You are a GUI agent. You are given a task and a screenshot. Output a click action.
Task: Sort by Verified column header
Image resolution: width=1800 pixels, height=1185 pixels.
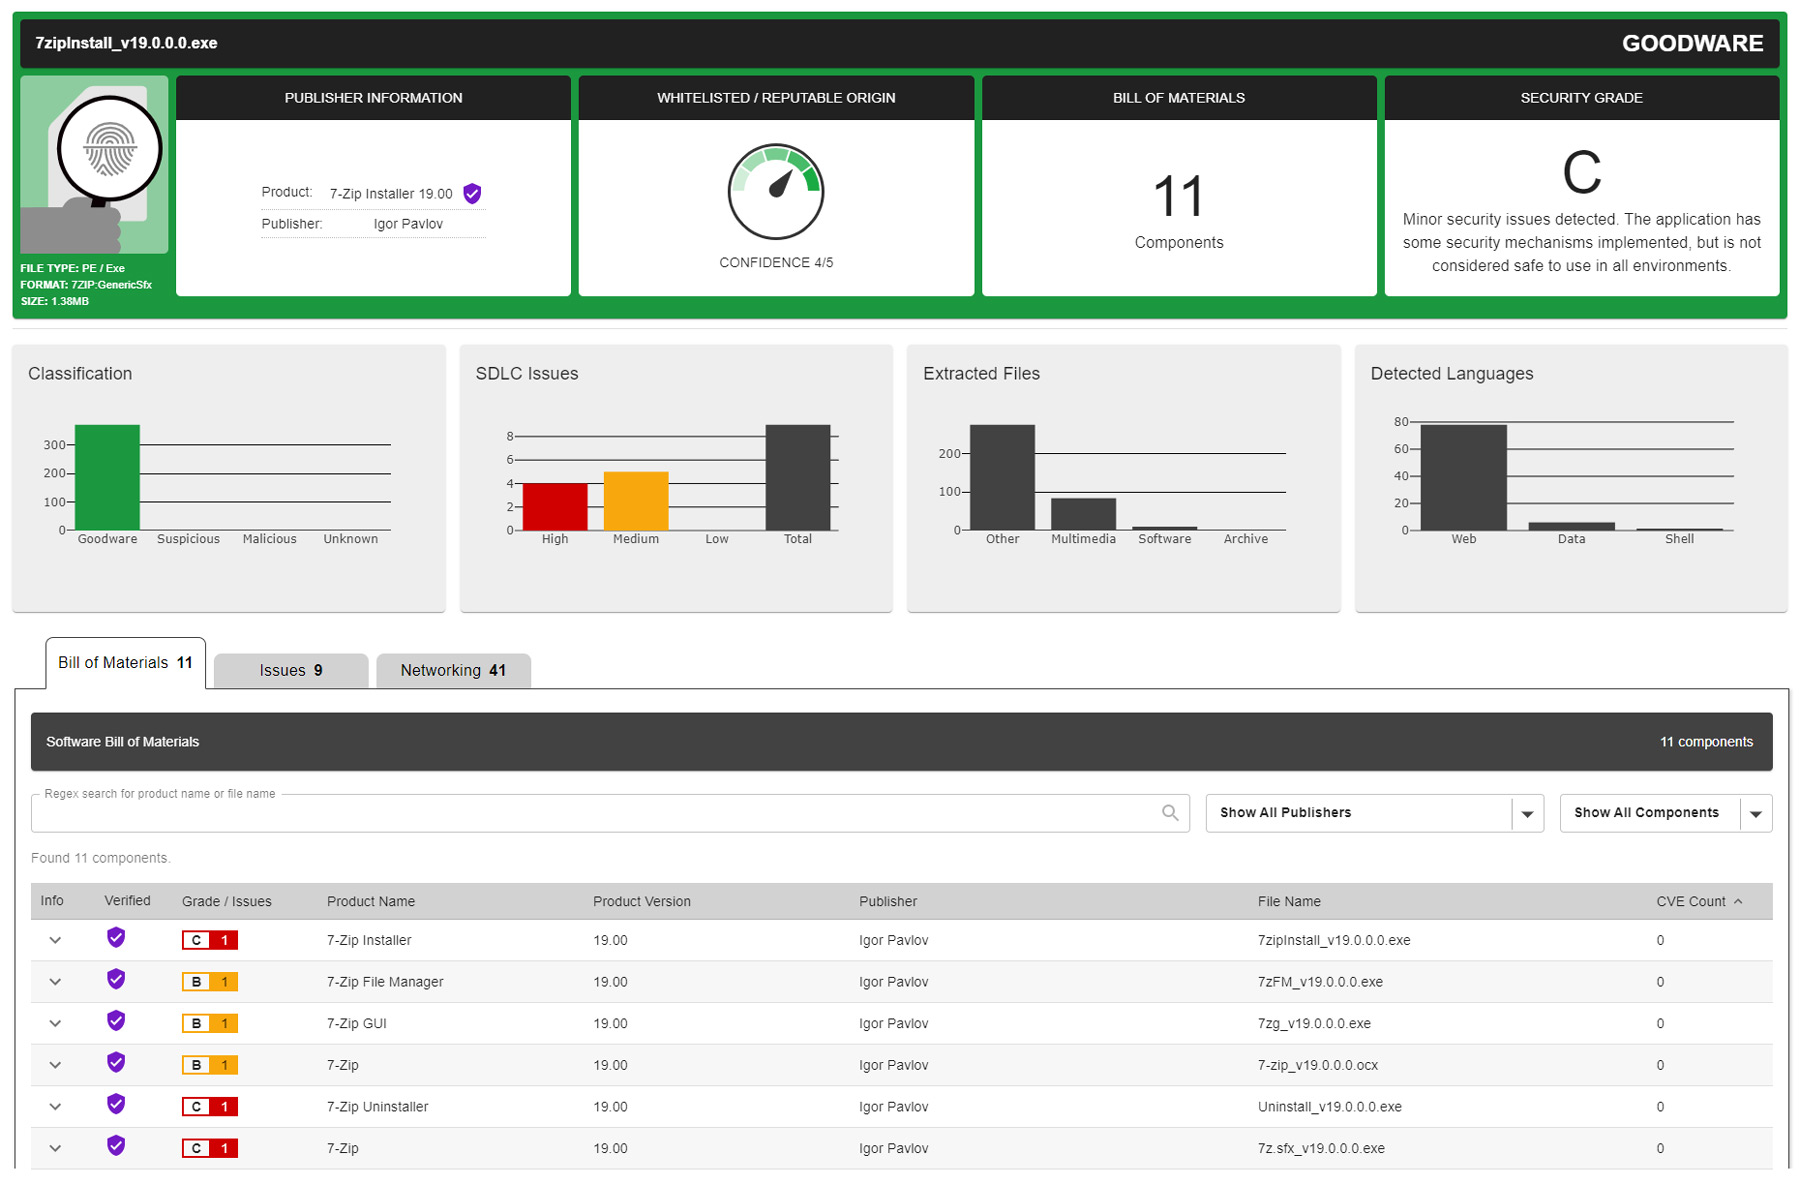point(127,901)
